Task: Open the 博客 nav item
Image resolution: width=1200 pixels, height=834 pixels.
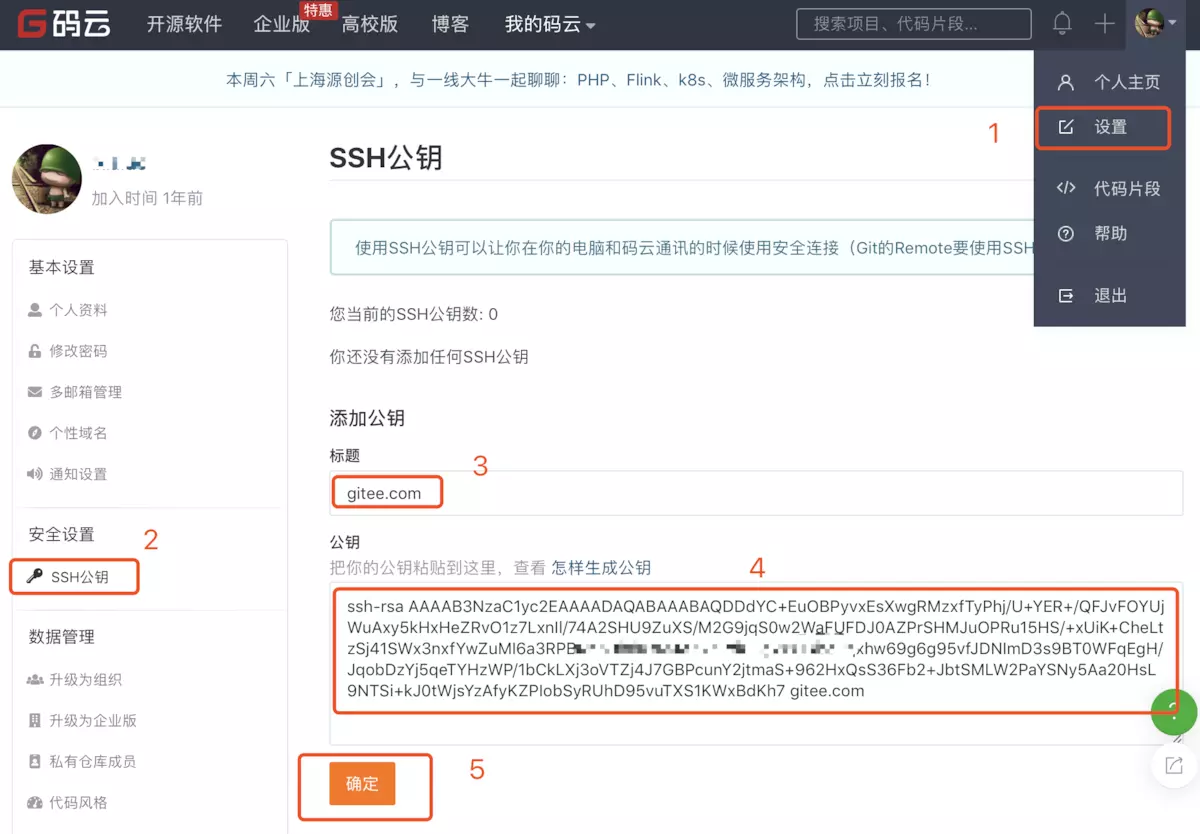Action: (450, 24)
